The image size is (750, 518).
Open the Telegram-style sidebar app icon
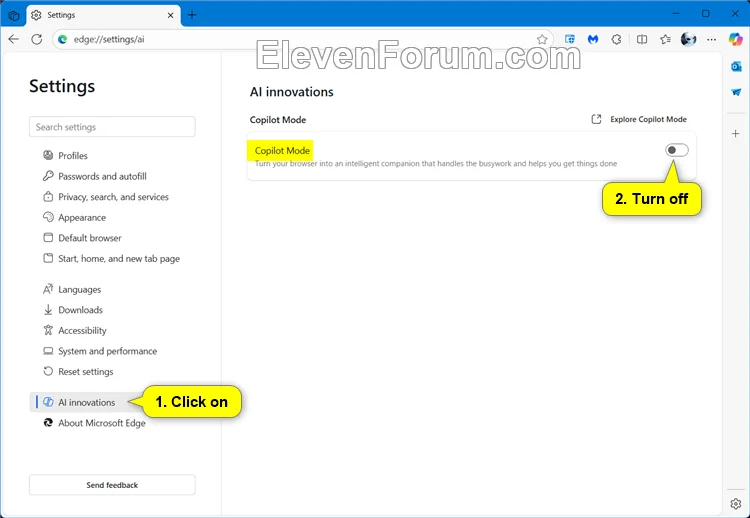tap(736, 92)
